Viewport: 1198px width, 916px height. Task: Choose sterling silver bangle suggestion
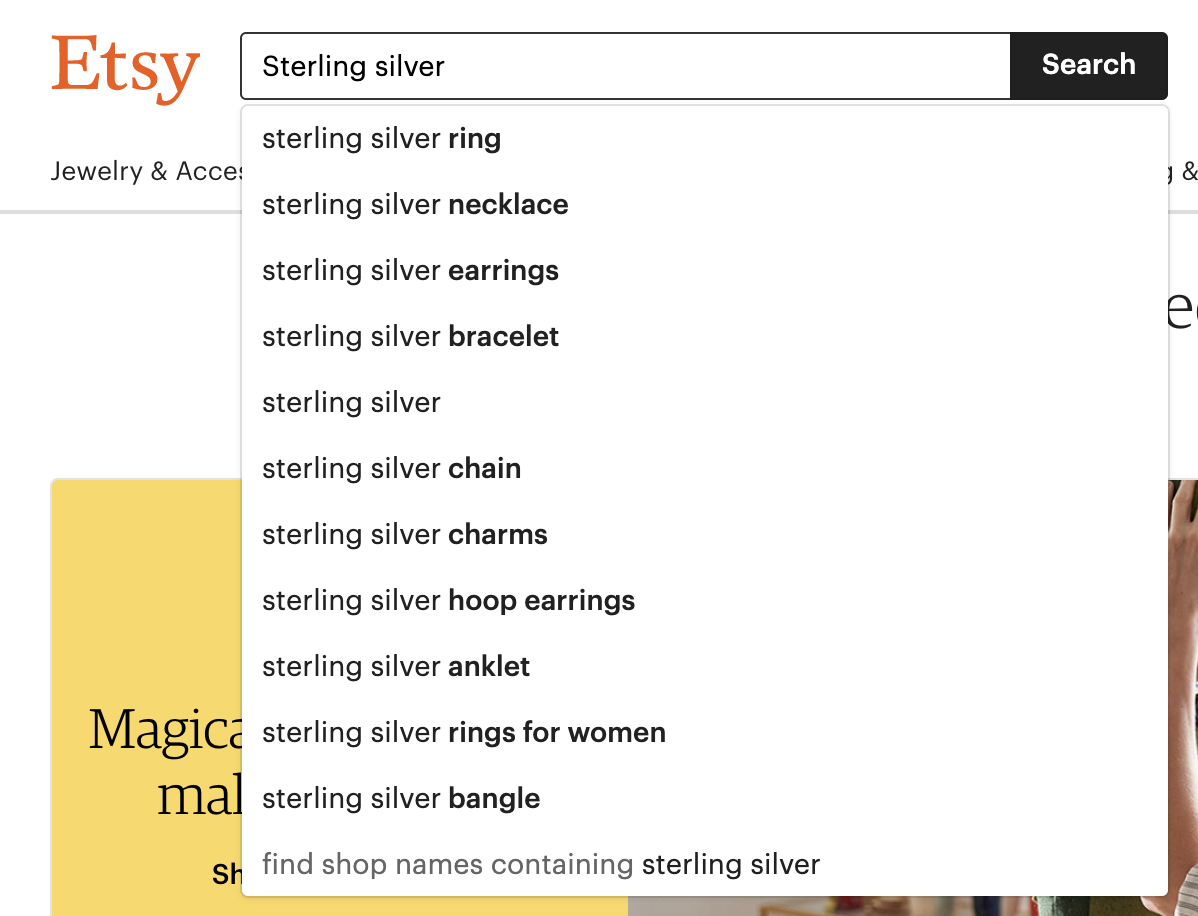(x=704, y=798)
